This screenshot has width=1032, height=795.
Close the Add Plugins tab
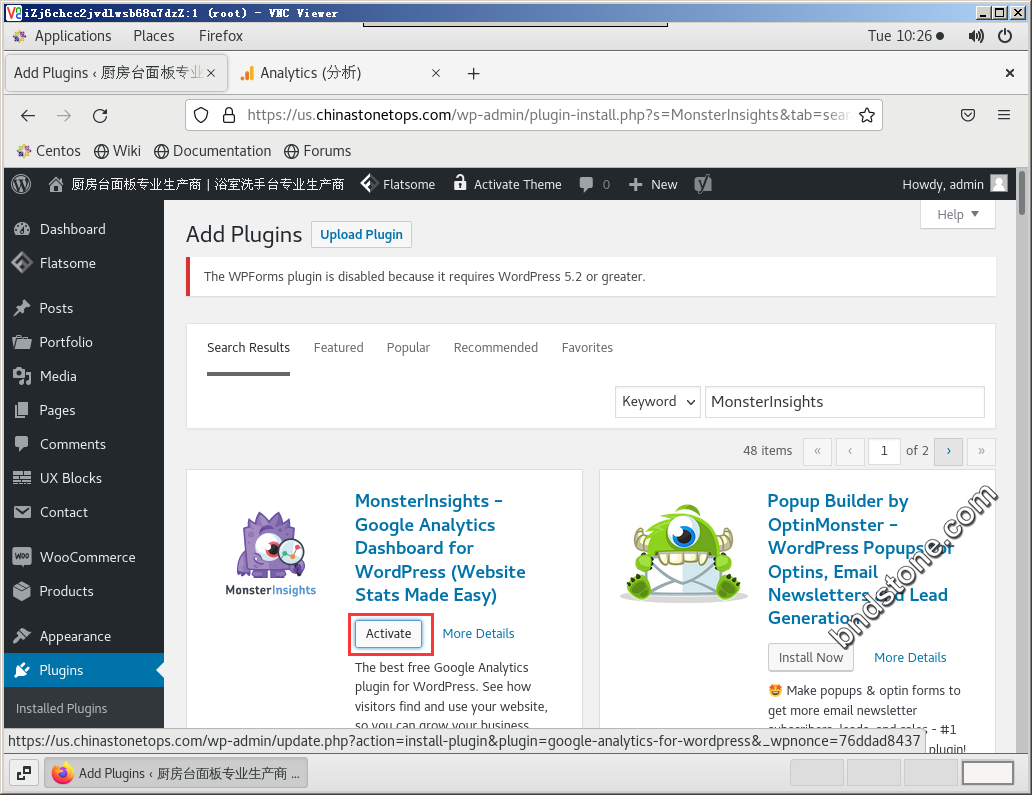tap(211, 73)
